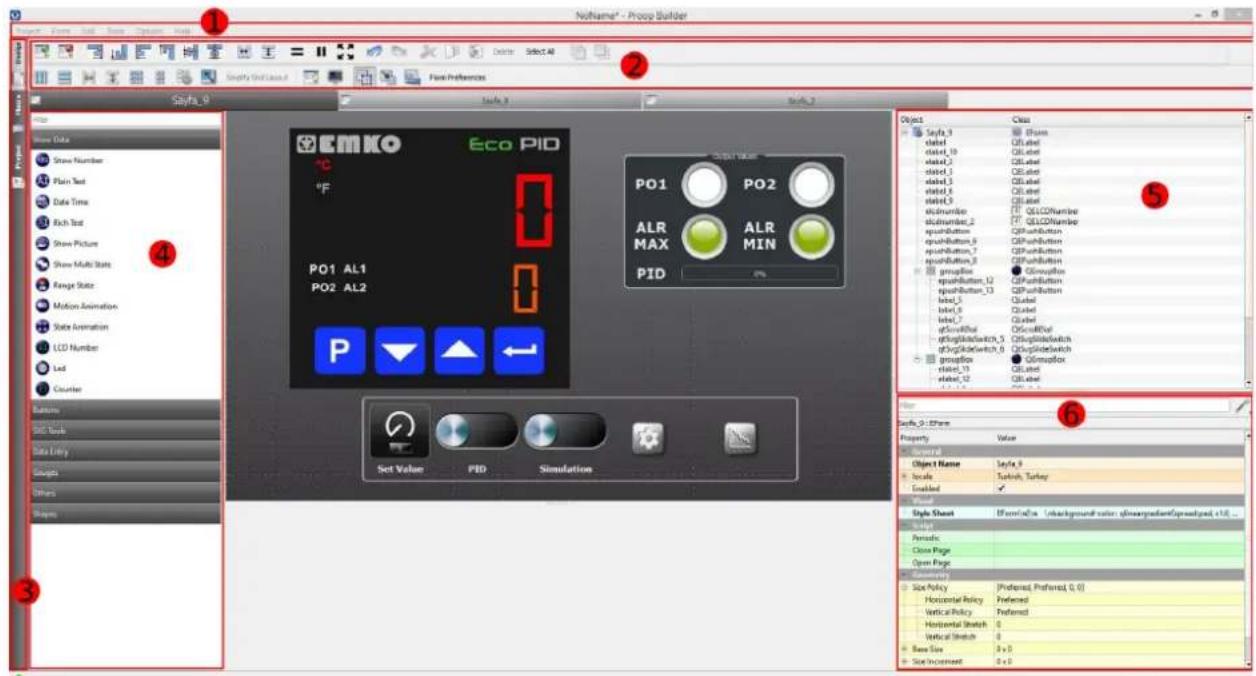Click the Select All toolbar button
The image size is (1256, 676).
540,52
